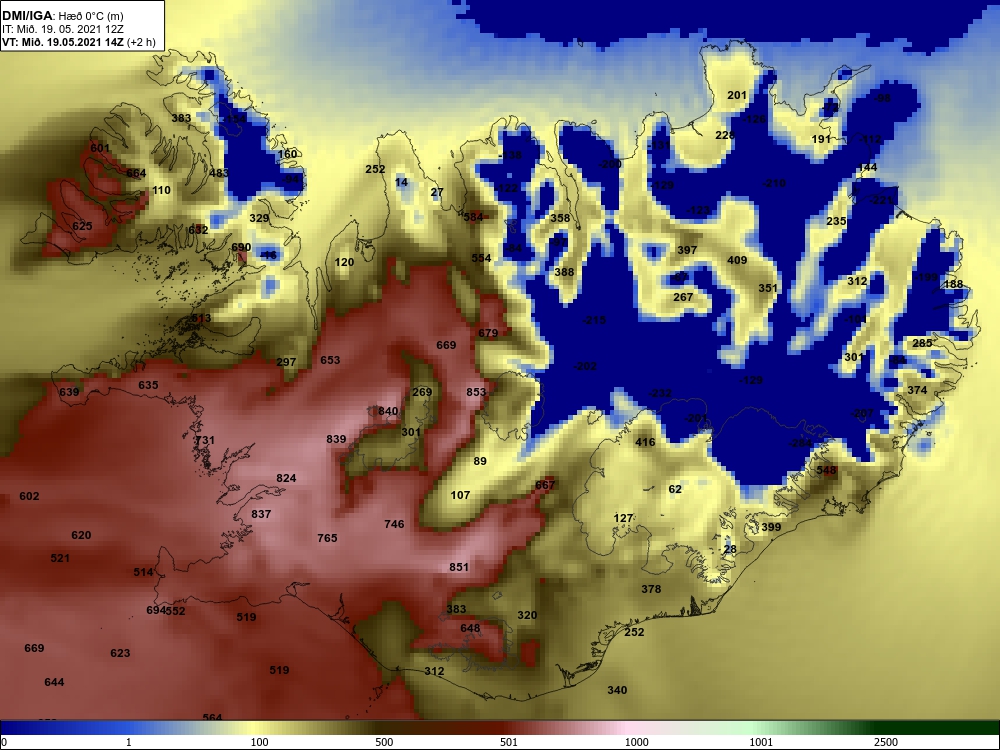This screenshot has height=750, width=1000.
Task: Click the map value 554
Action: coord(482,258)
